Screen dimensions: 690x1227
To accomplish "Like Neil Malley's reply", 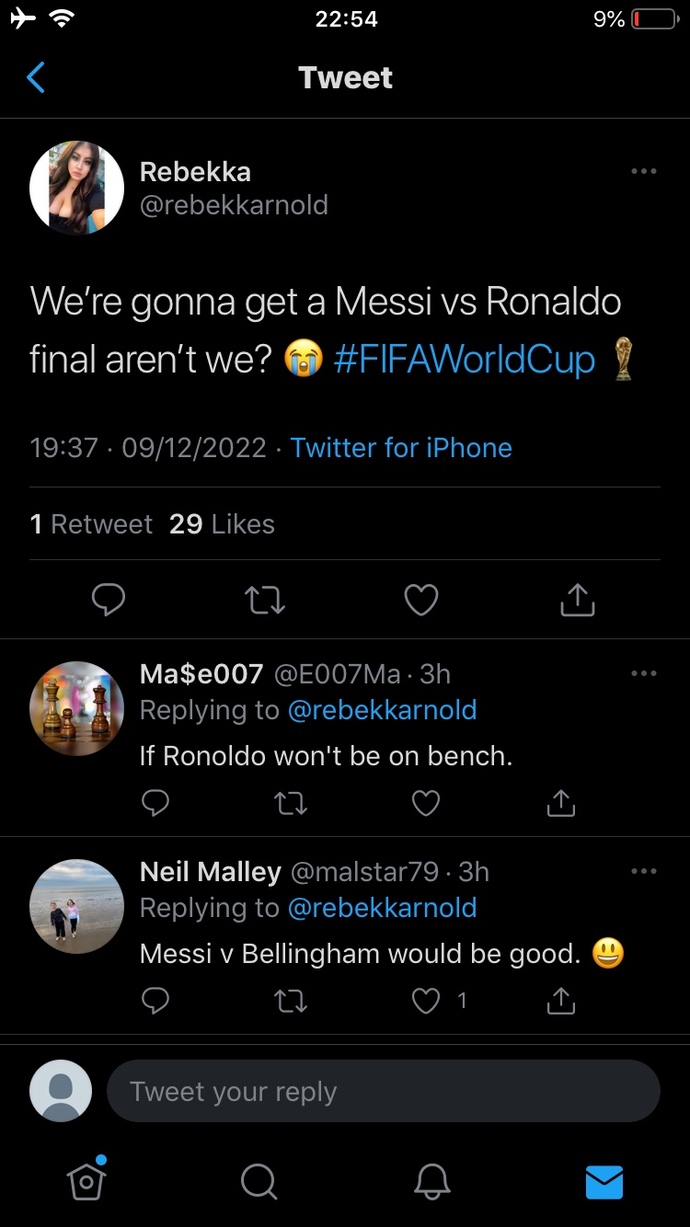I will coord(425,1000).
